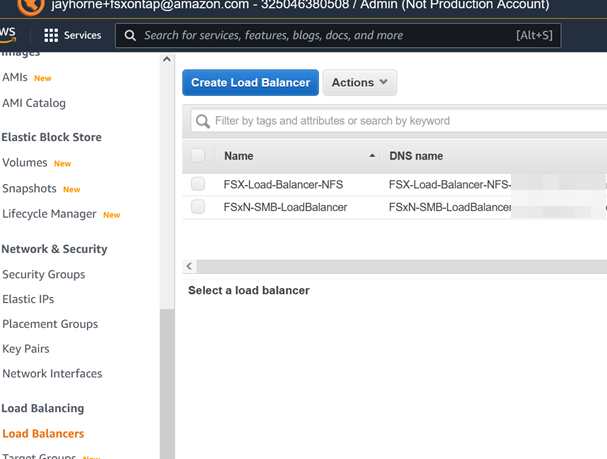Focus the filter by tags search field

coord(399,121)
